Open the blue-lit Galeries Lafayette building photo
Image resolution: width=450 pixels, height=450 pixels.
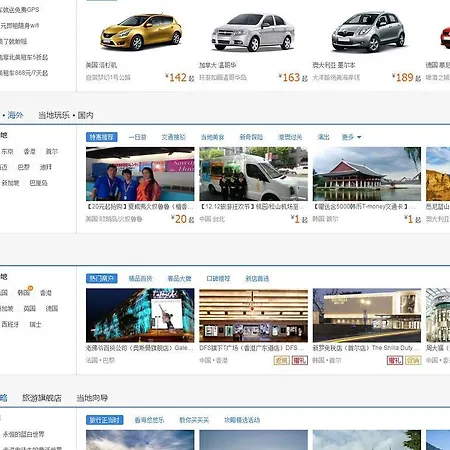140,315
